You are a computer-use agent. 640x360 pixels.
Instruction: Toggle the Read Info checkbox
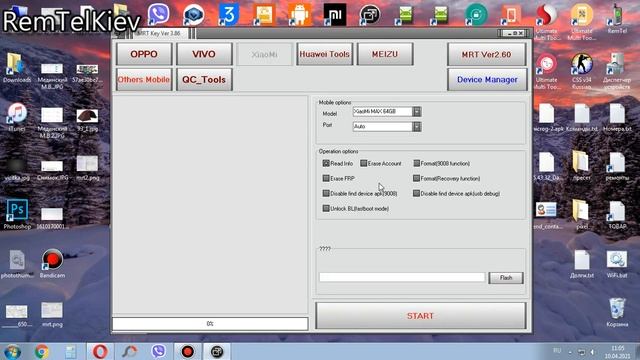tap(326, 163)
